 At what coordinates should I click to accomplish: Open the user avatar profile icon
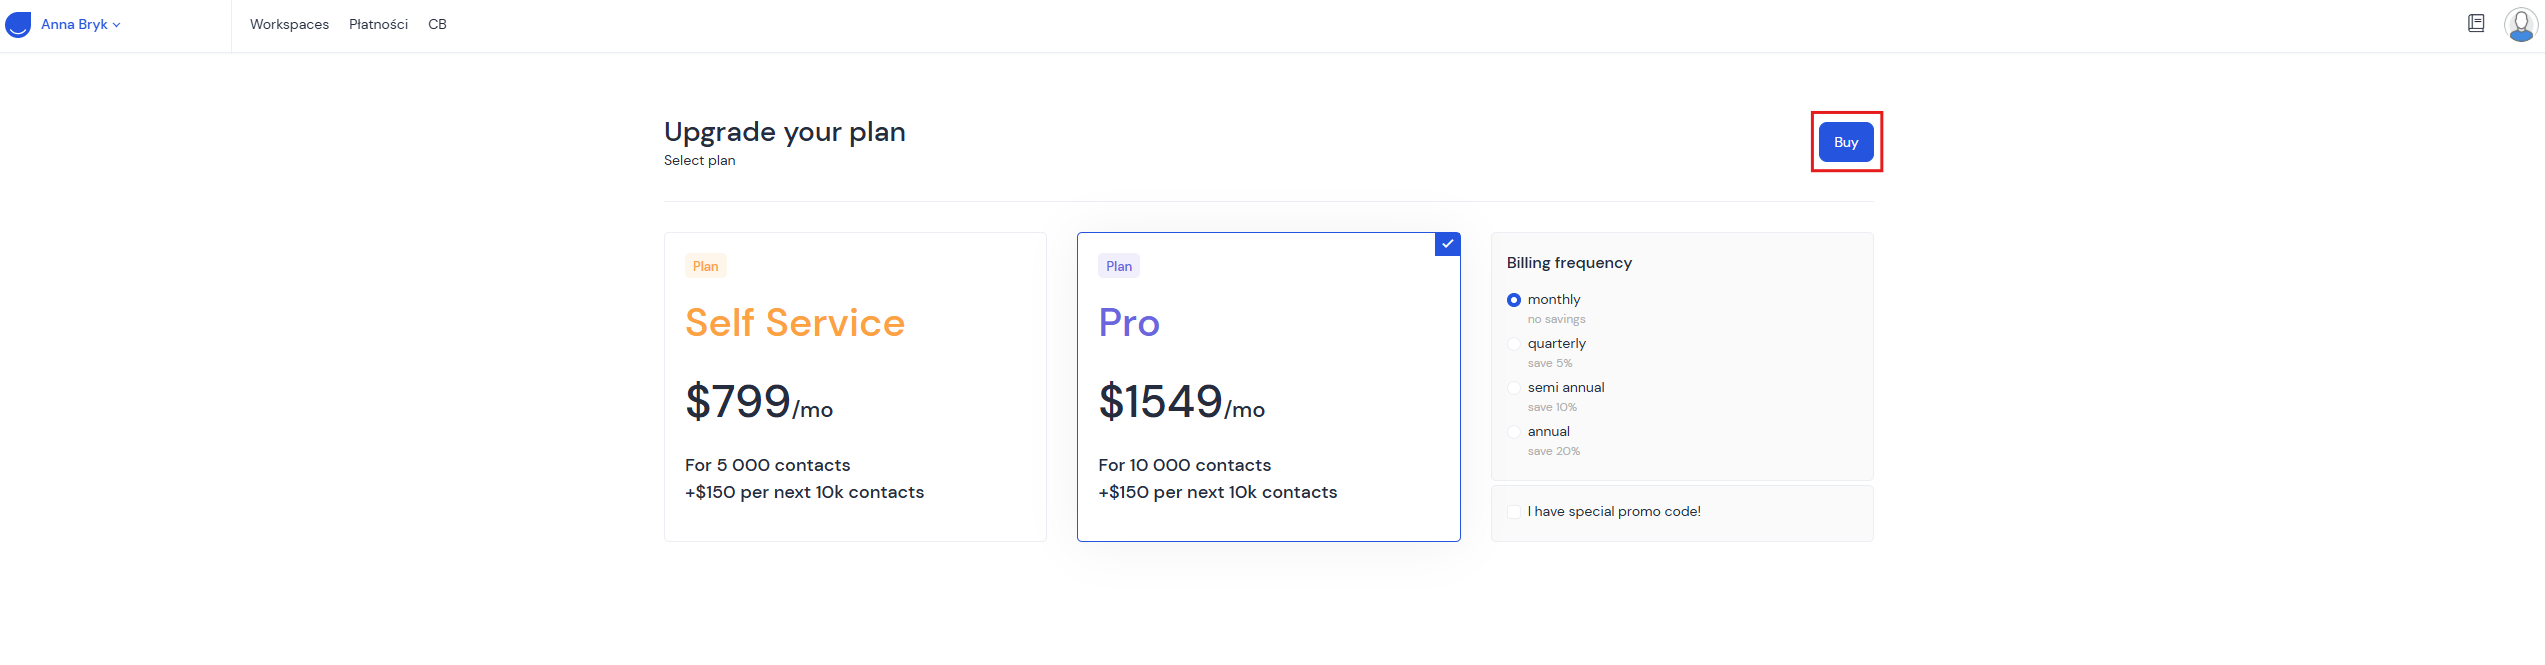pos(2520,24)
